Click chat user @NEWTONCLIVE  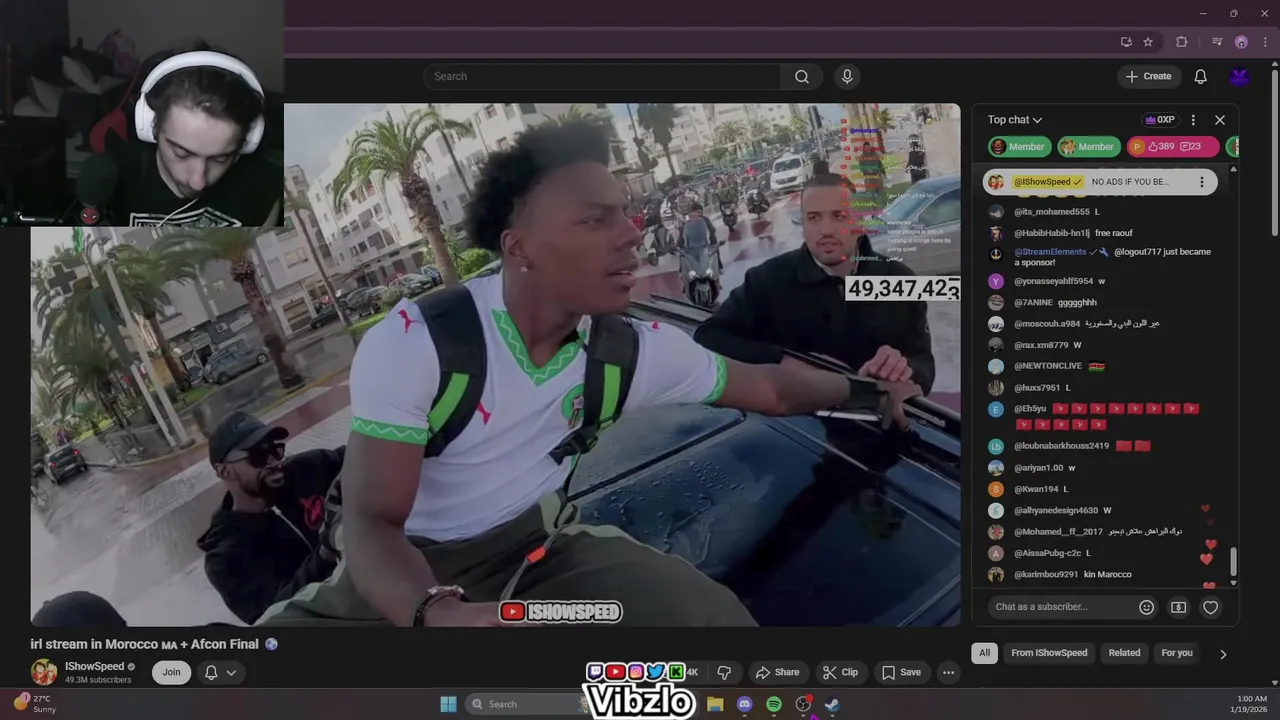point(1048,366)
